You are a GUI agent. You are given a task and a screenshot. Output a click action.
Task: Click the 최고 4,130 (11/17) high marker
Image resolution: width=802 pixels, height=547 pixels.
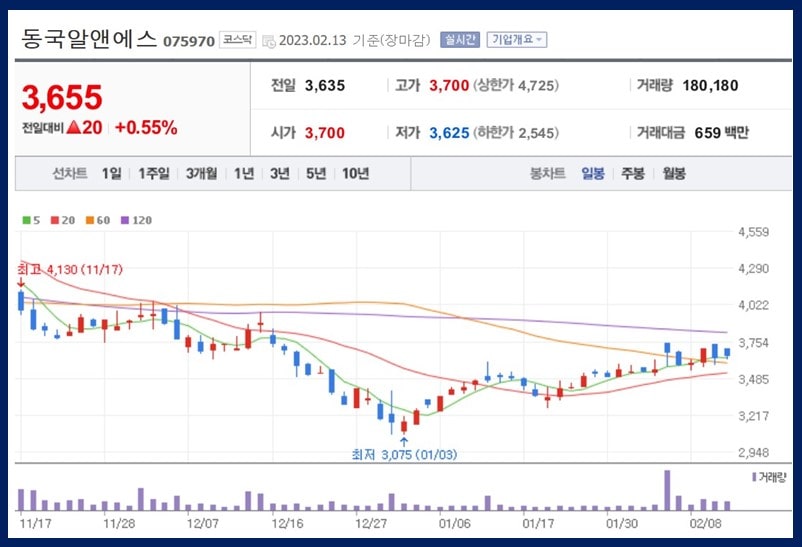[70, 269]
